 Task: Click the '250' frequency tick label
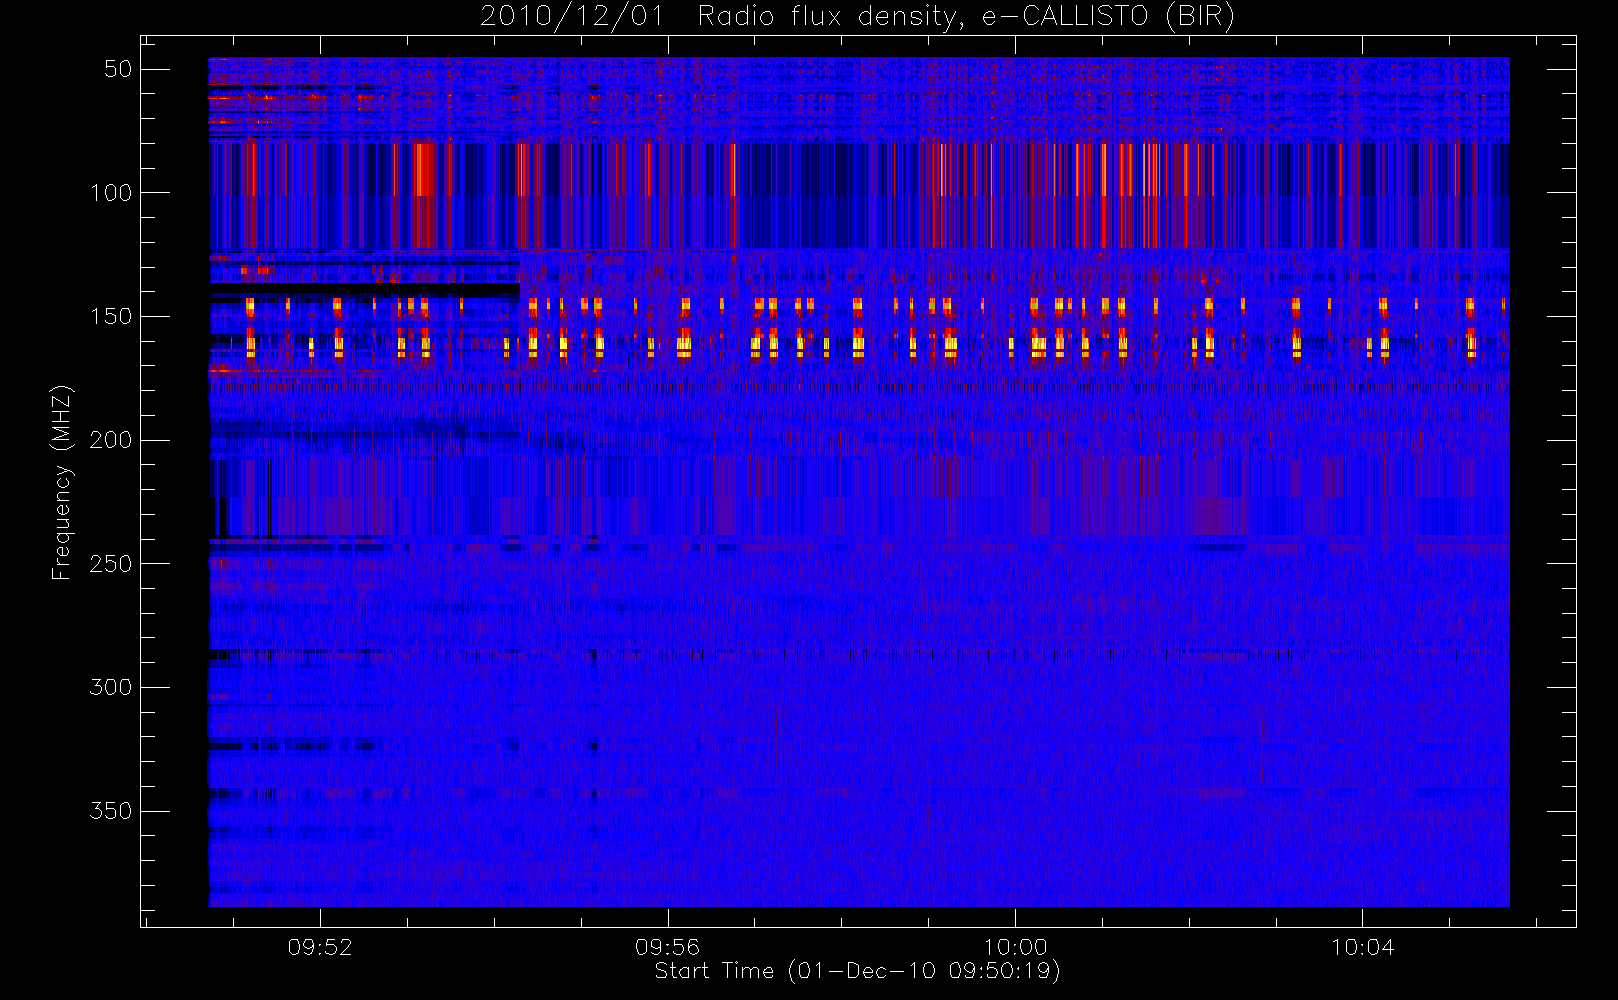pos(111,564)
